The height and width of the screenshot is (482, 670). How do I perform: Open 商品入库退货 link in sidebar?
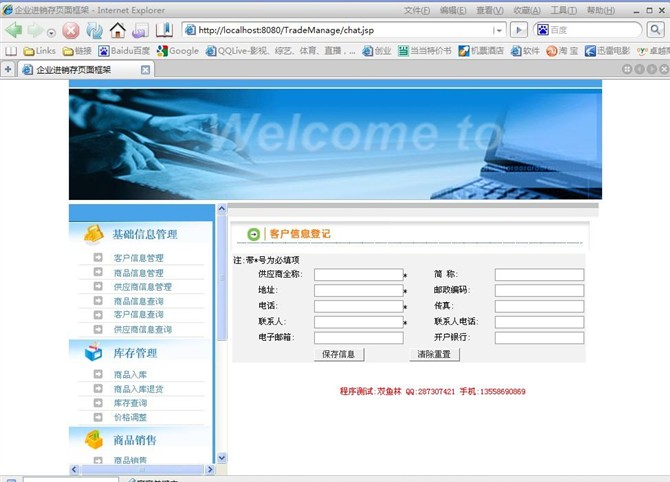pyautogui.click(x=138, y=389)
